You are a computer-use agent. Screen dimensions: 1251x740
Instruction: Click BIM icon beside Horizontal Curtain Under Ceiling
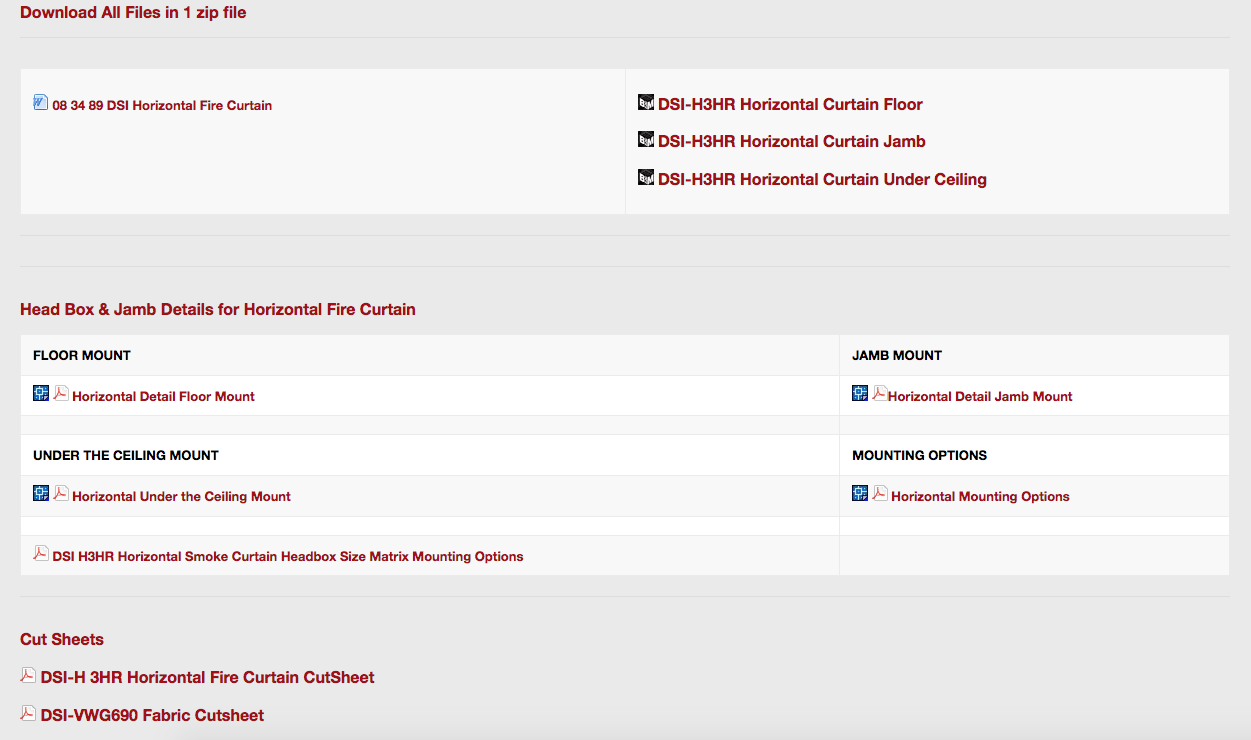646,177
